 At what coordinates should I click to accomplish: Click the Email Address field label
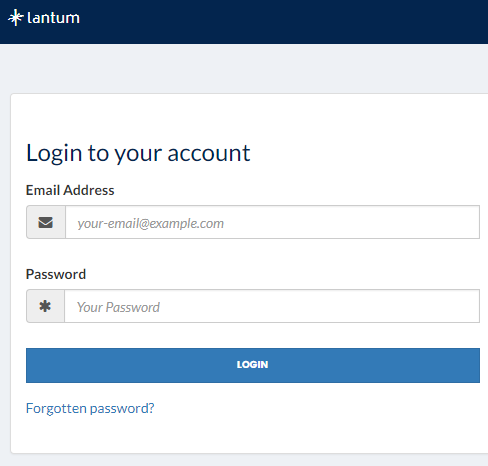(70, 190)
